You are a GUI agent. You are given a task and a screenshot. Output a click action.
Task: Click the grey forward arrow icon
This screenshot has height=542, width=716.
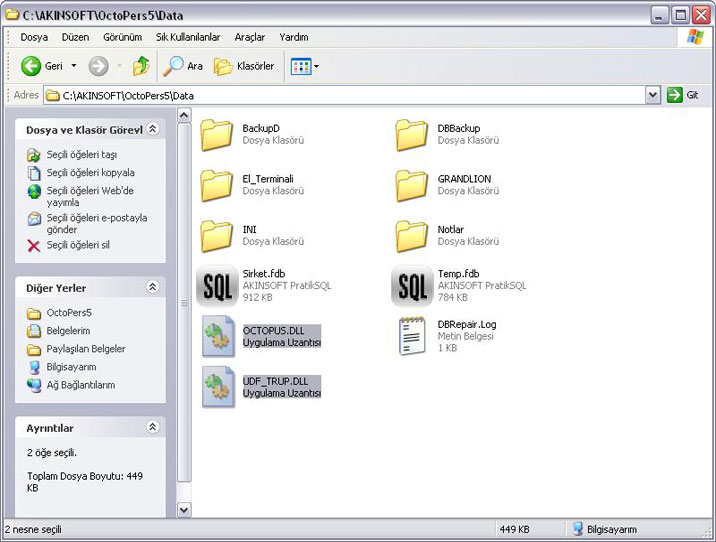pos(98,66)
